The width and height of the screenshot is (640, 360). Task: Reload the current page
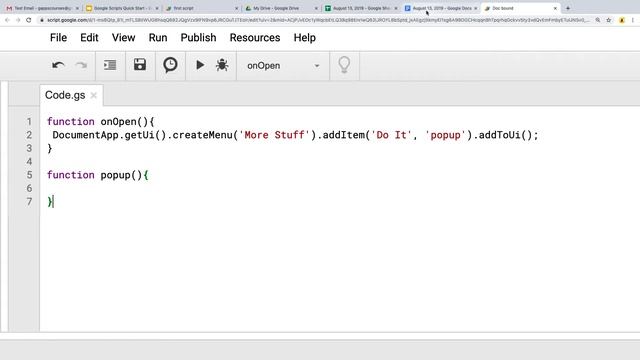tap(29, 20)
